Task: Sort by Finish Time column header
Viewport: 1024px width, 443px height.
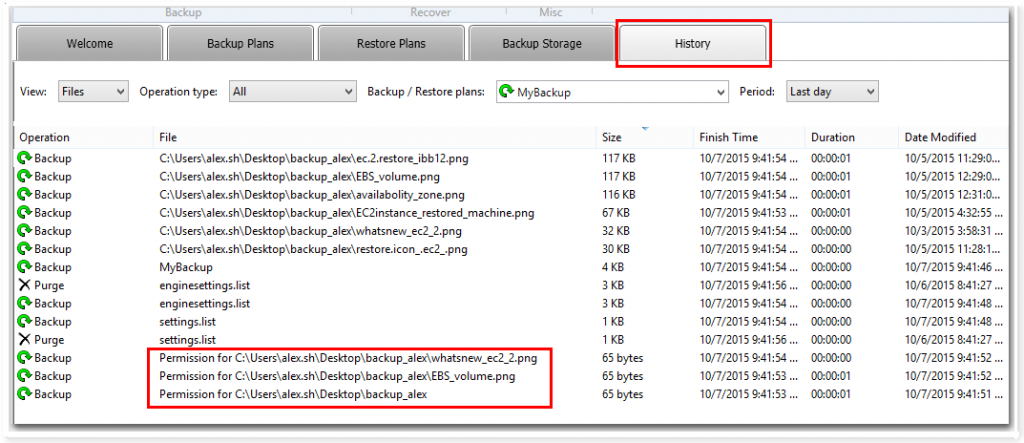Action: 727,137
